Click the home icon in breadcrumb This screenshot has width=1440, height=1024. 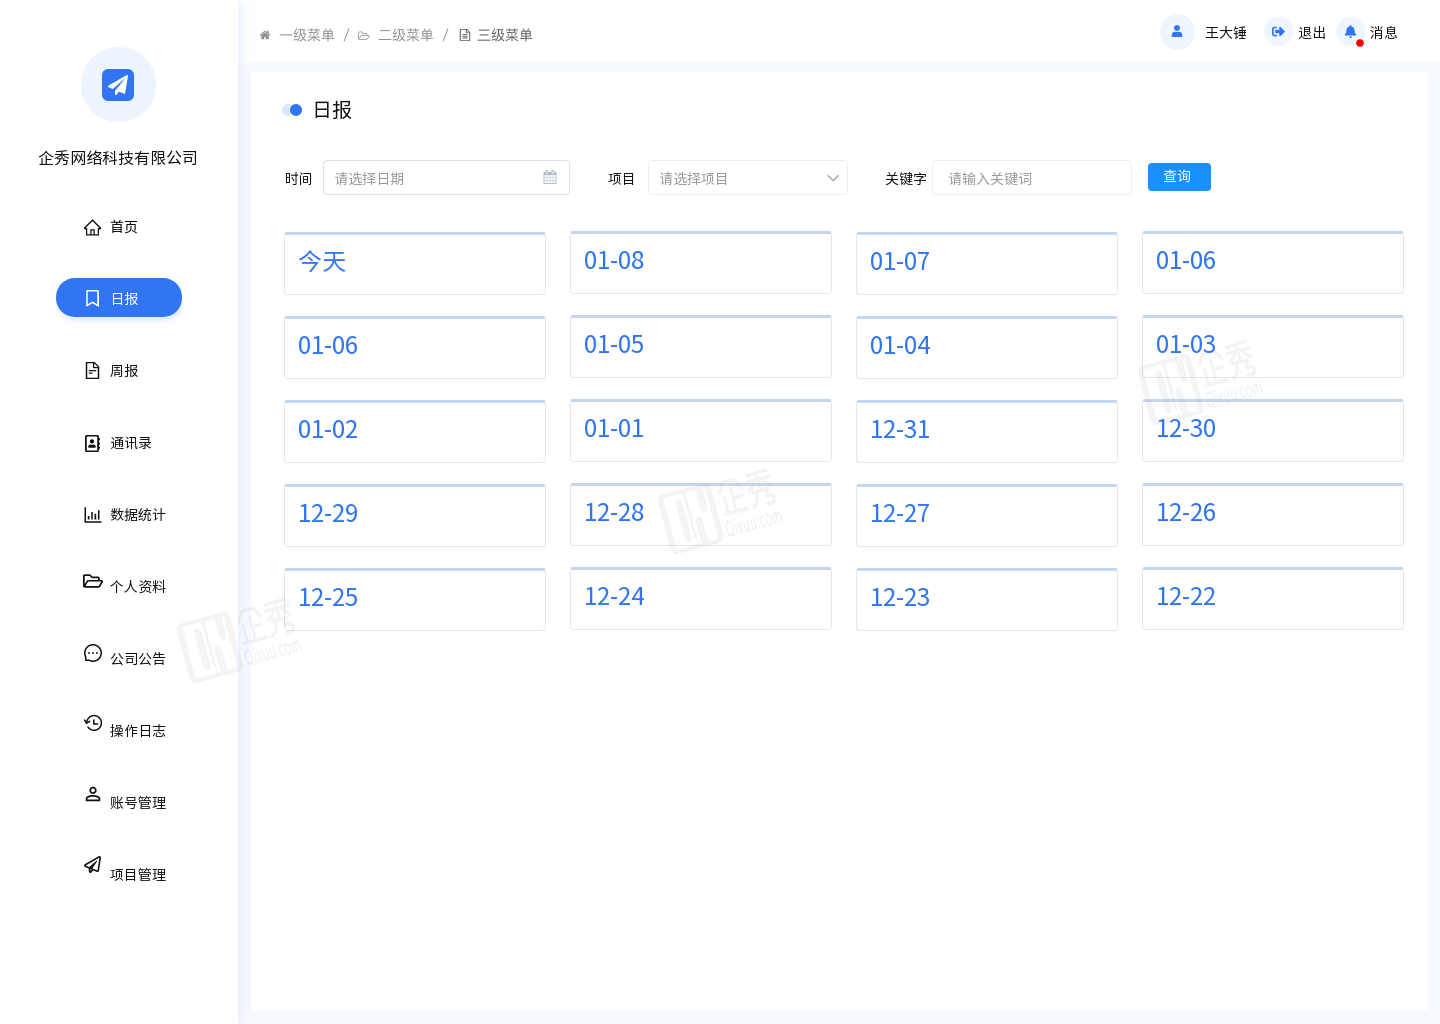[x=265, y=35]
